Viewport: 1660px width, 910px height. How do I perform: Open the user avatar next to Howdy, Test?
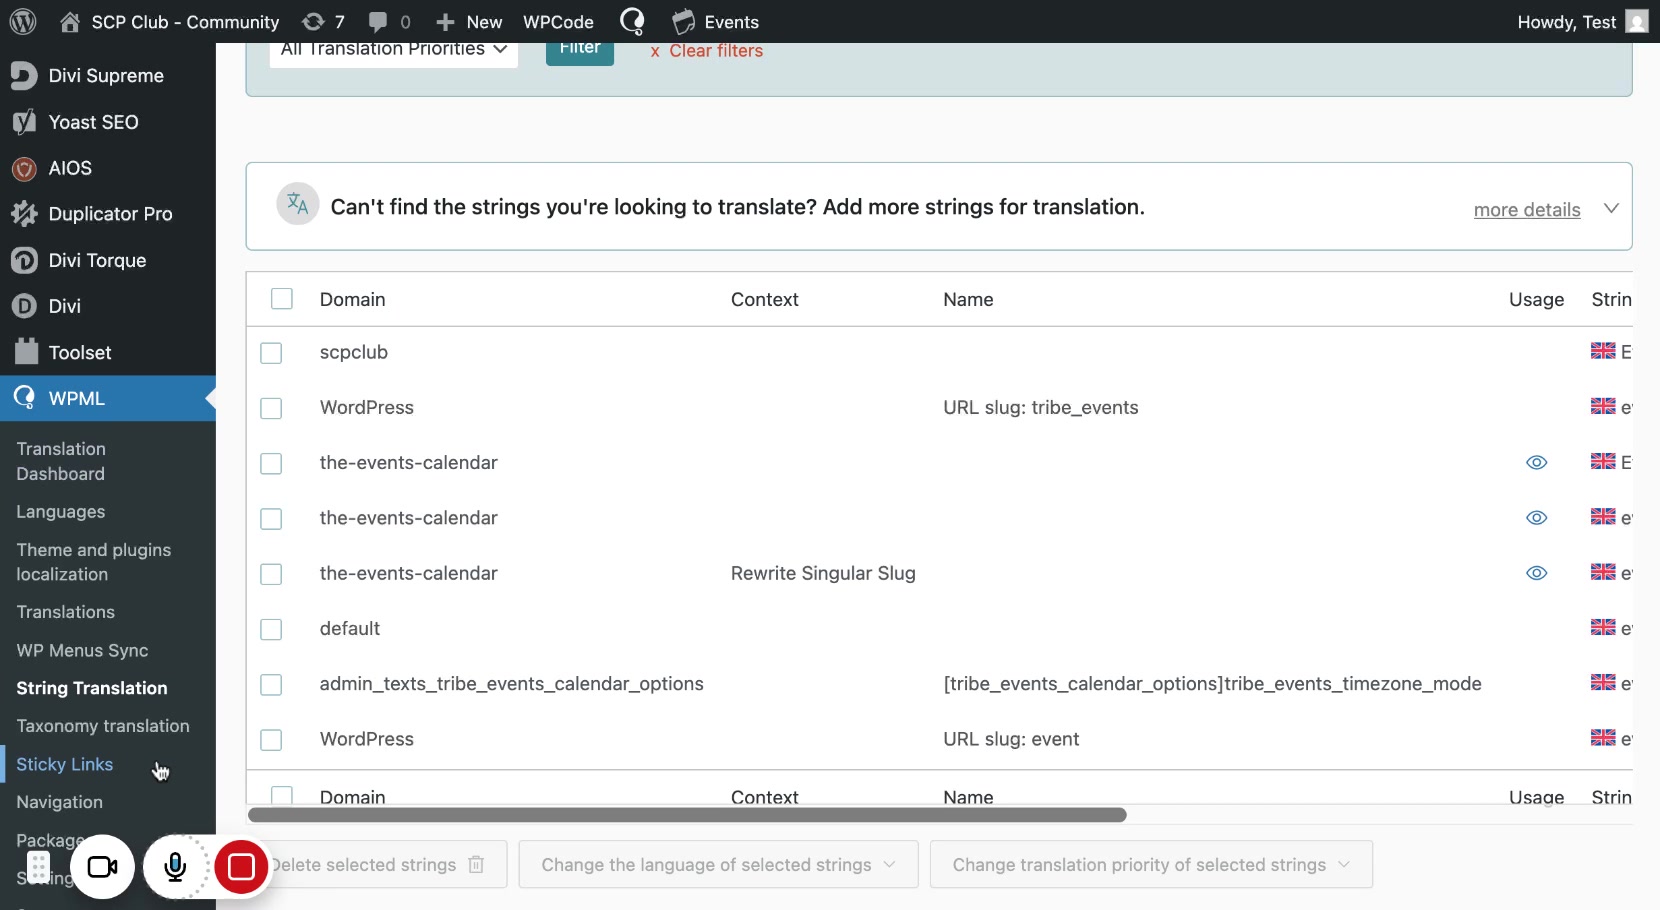(x=1637, y=22)
